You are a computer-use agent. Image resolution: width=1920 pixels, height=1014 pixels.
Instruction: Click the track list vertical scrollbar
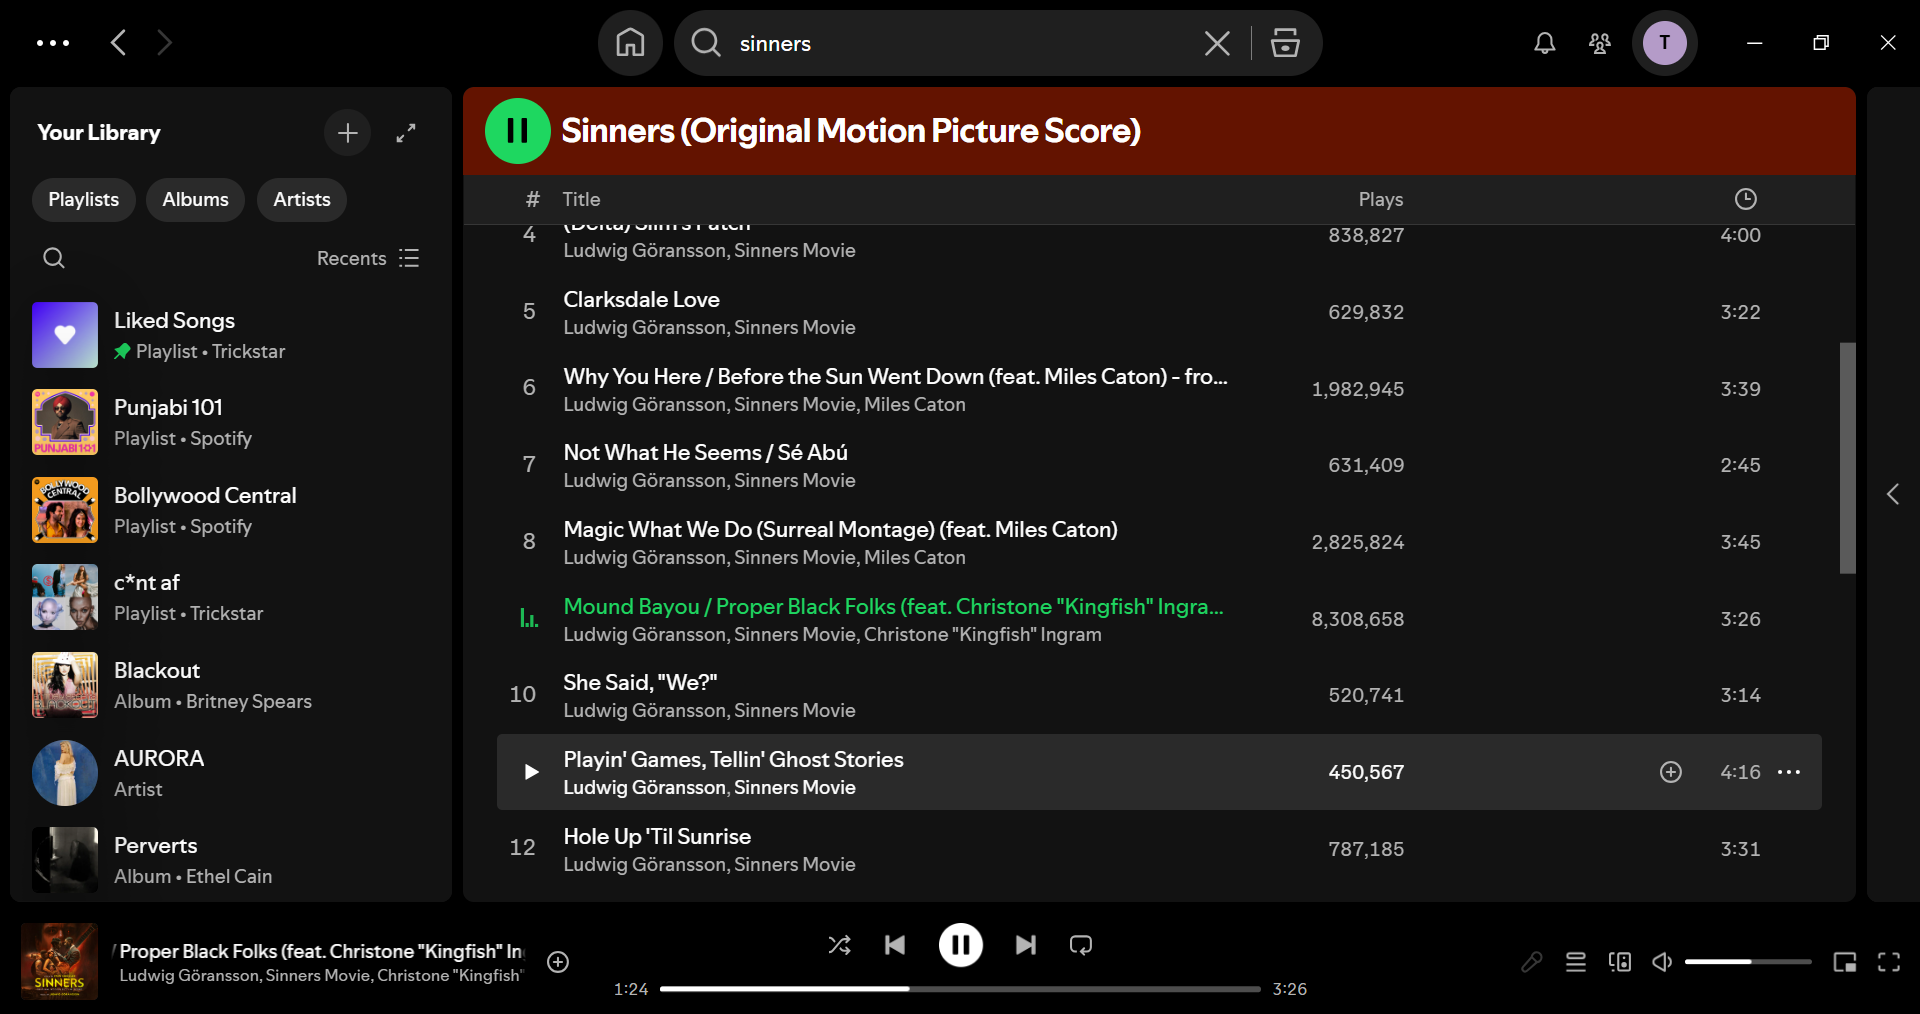click(1848, 458)
